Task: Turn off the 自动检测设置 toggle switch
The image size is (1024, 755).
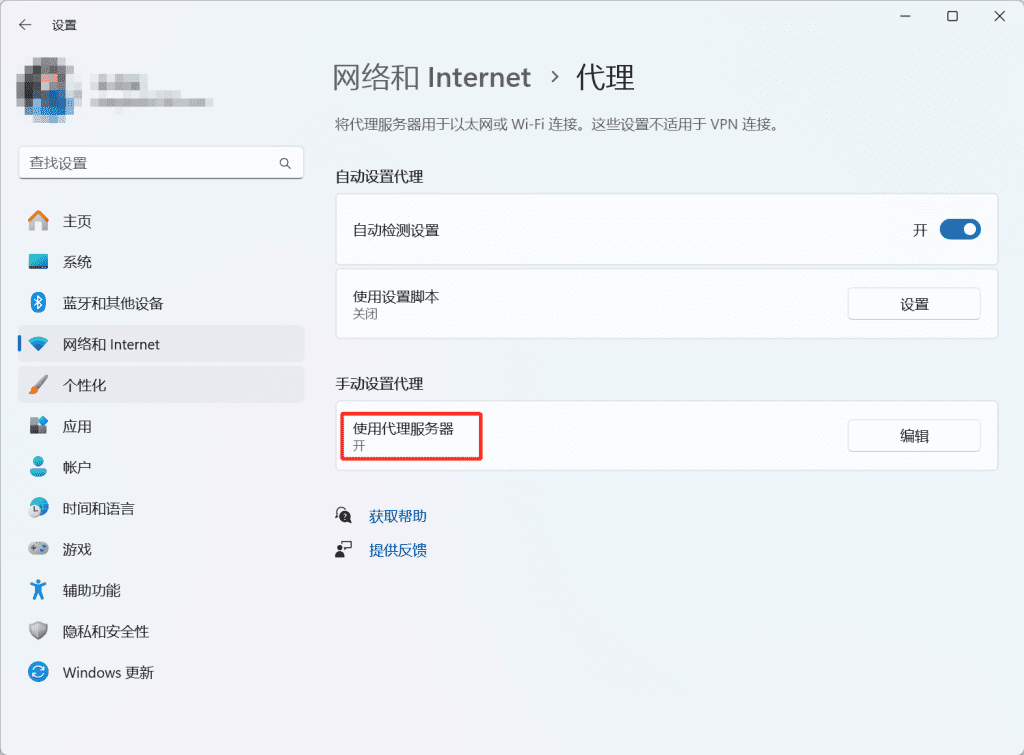Action: point(959,230)
